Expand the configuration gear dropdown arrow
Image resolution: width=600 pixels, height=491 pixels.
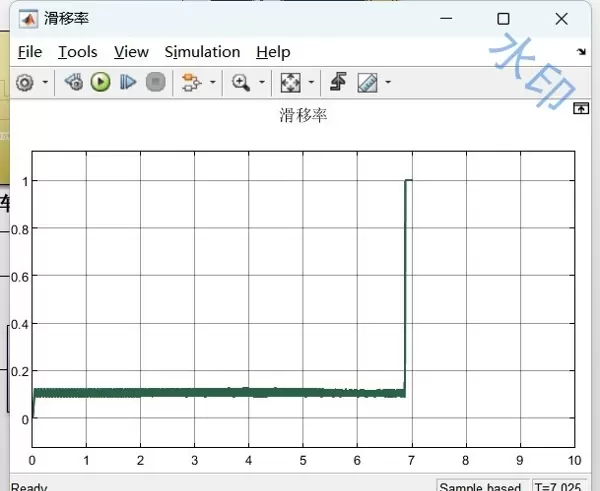(45, 84)
